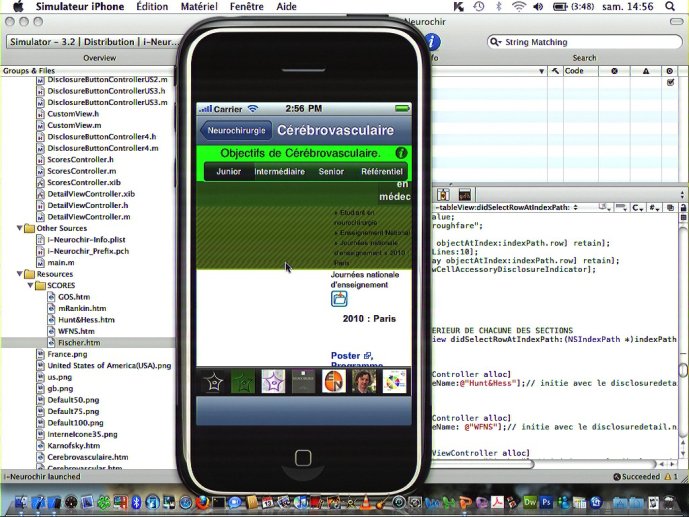Viewport: 689px width, 517px height.
Task: Select ScoresController.xib file
Action: point(84,182)
